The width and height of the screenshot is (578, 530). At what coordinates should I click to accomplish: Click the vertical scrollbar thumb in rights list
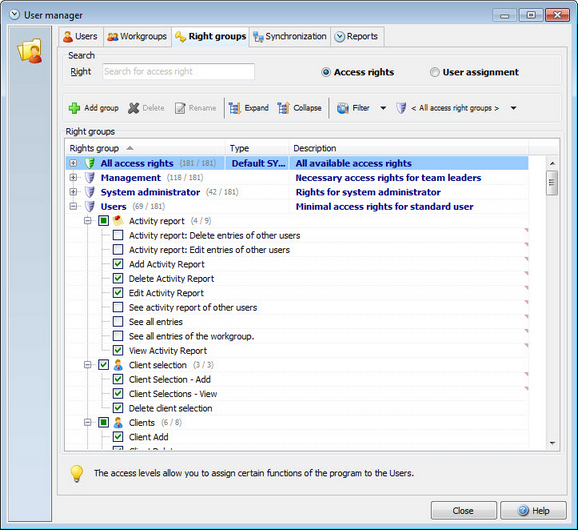pyautogui.click(x=552, y=183)
